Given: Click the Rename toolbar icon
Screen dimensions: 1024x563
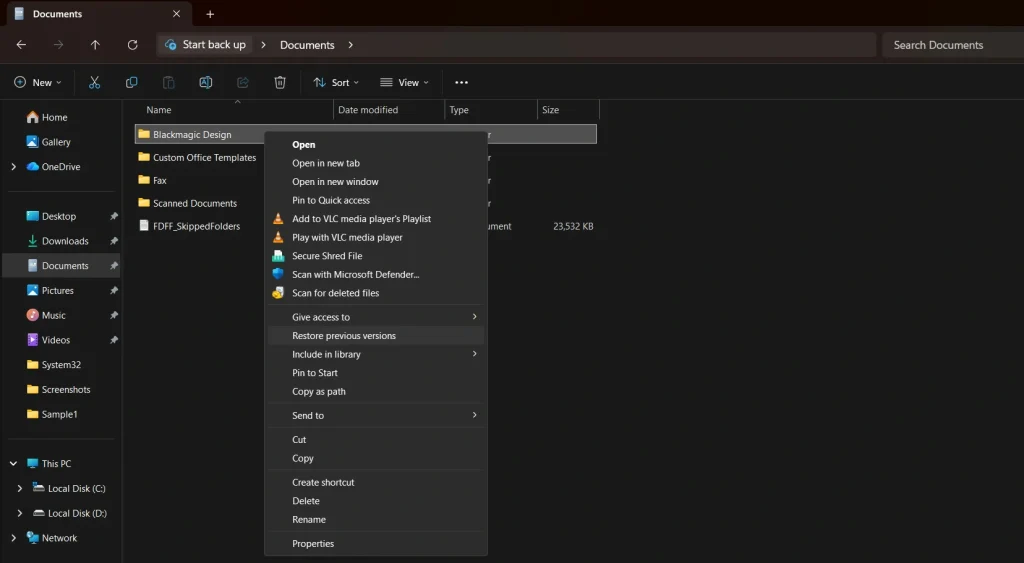Looking at the screenshot, I should click(x=206, y=82).
